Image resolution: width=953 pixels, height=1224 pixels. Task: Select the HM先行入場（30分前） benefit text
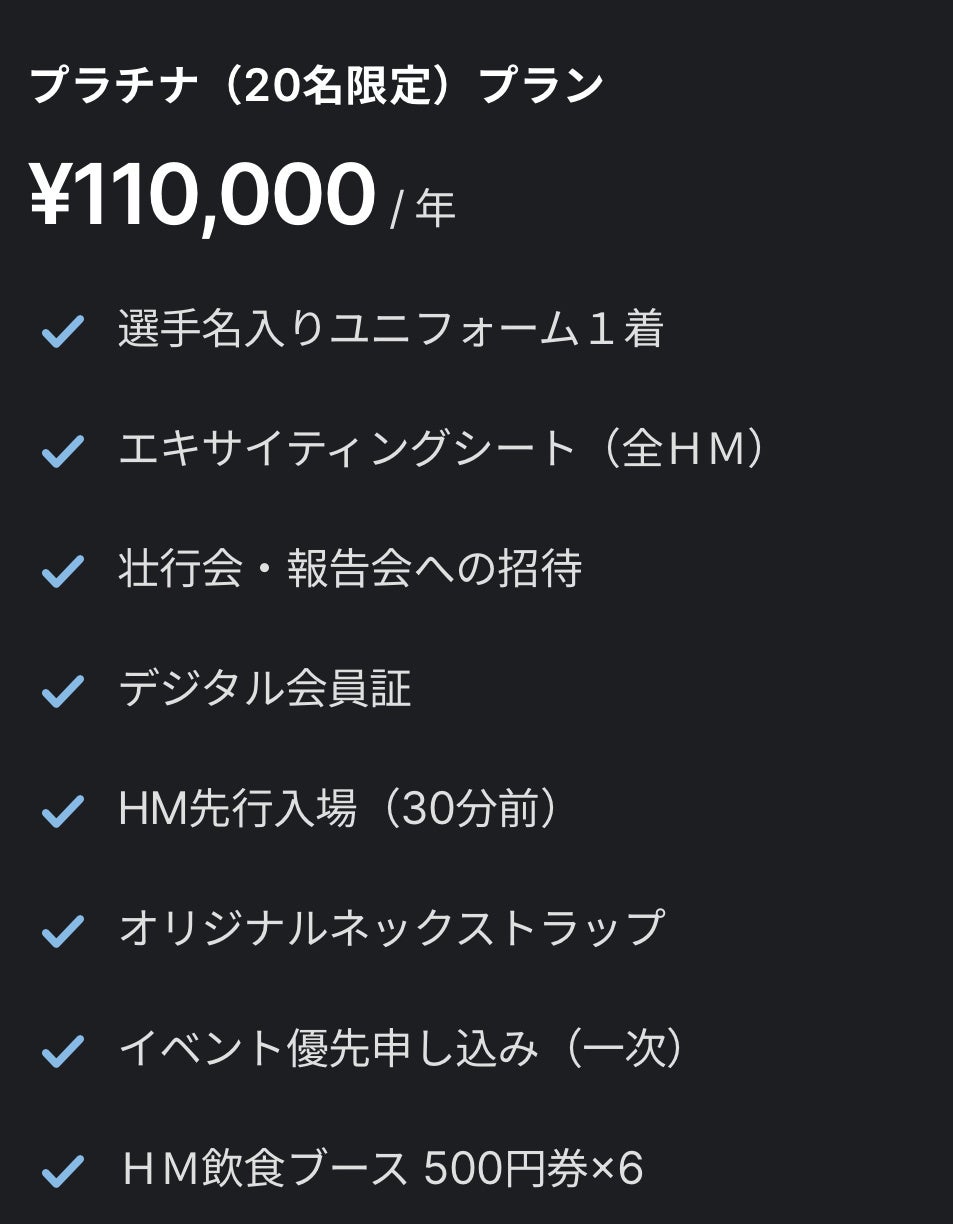(338, 810)
